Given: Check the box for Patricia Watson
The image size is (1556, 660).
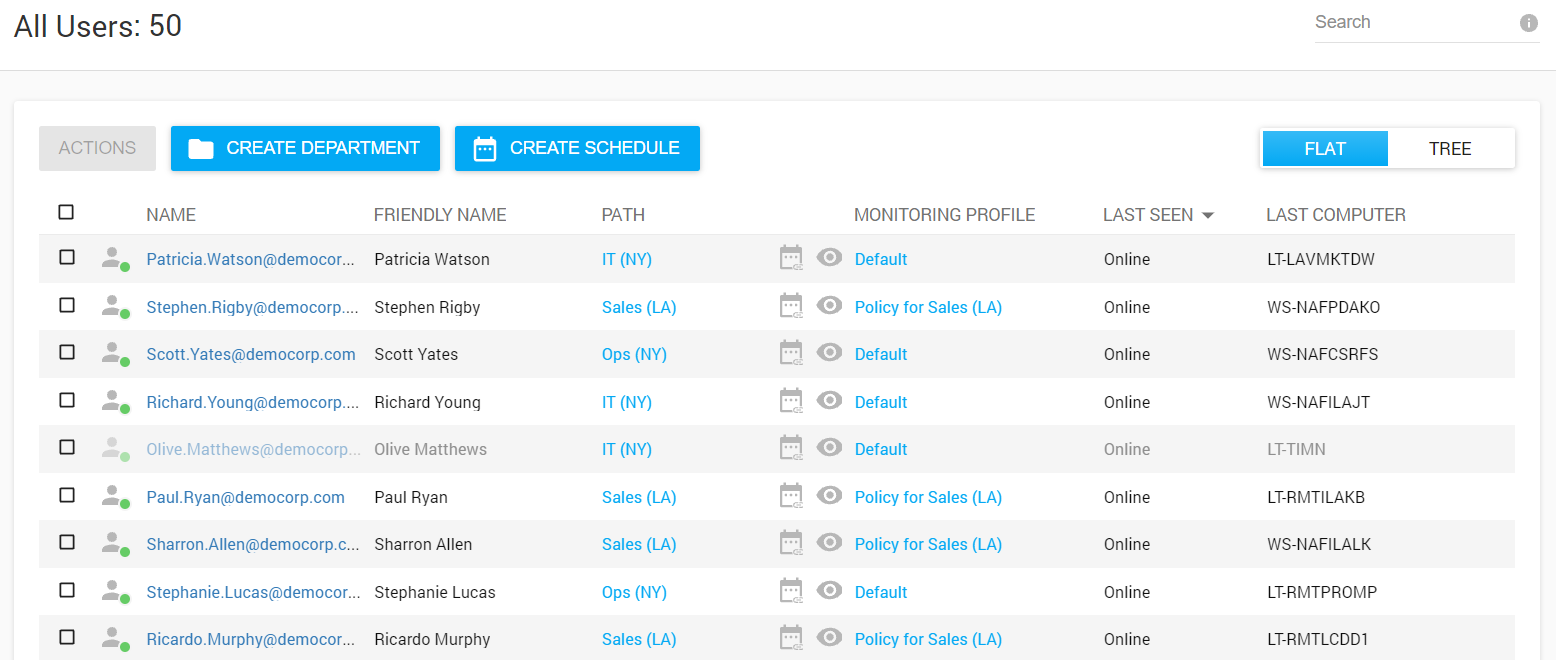Looking at the screenshot, I should click(x=66, y=257).
